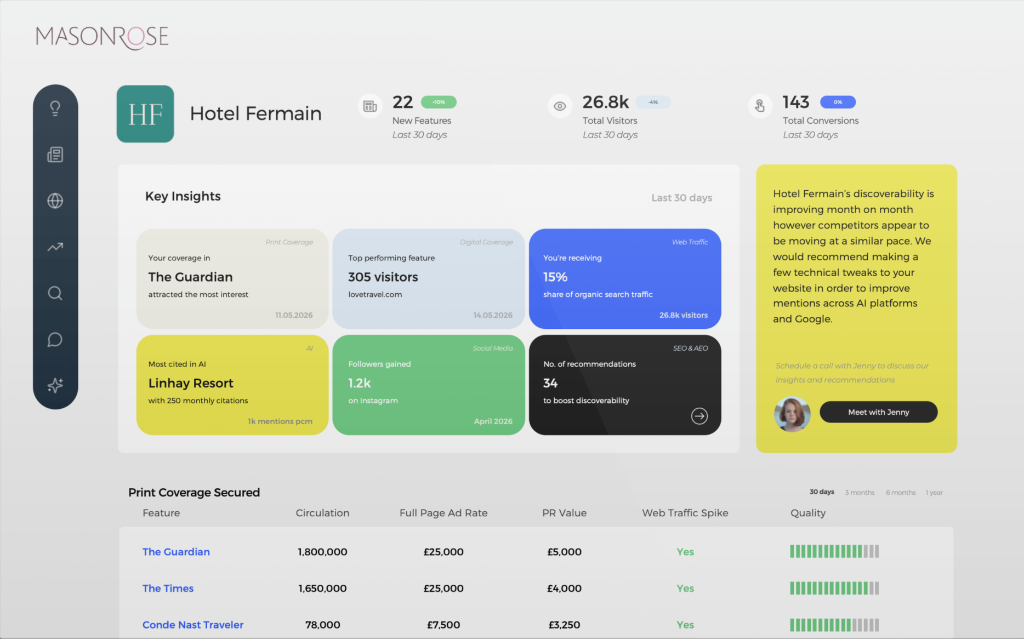Click the -4% Total Visitors badge
The image size is (1024, 639).
click(x=653, y=102)
